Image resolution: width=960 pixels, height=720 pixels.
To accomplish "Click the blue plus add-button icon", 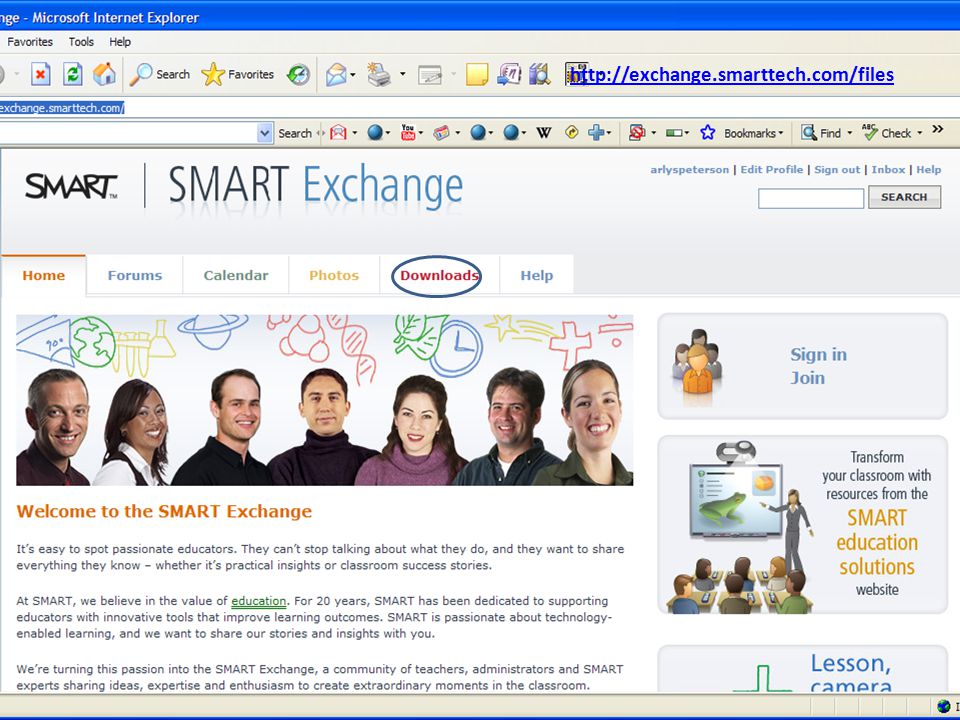I will coord(596,132).
